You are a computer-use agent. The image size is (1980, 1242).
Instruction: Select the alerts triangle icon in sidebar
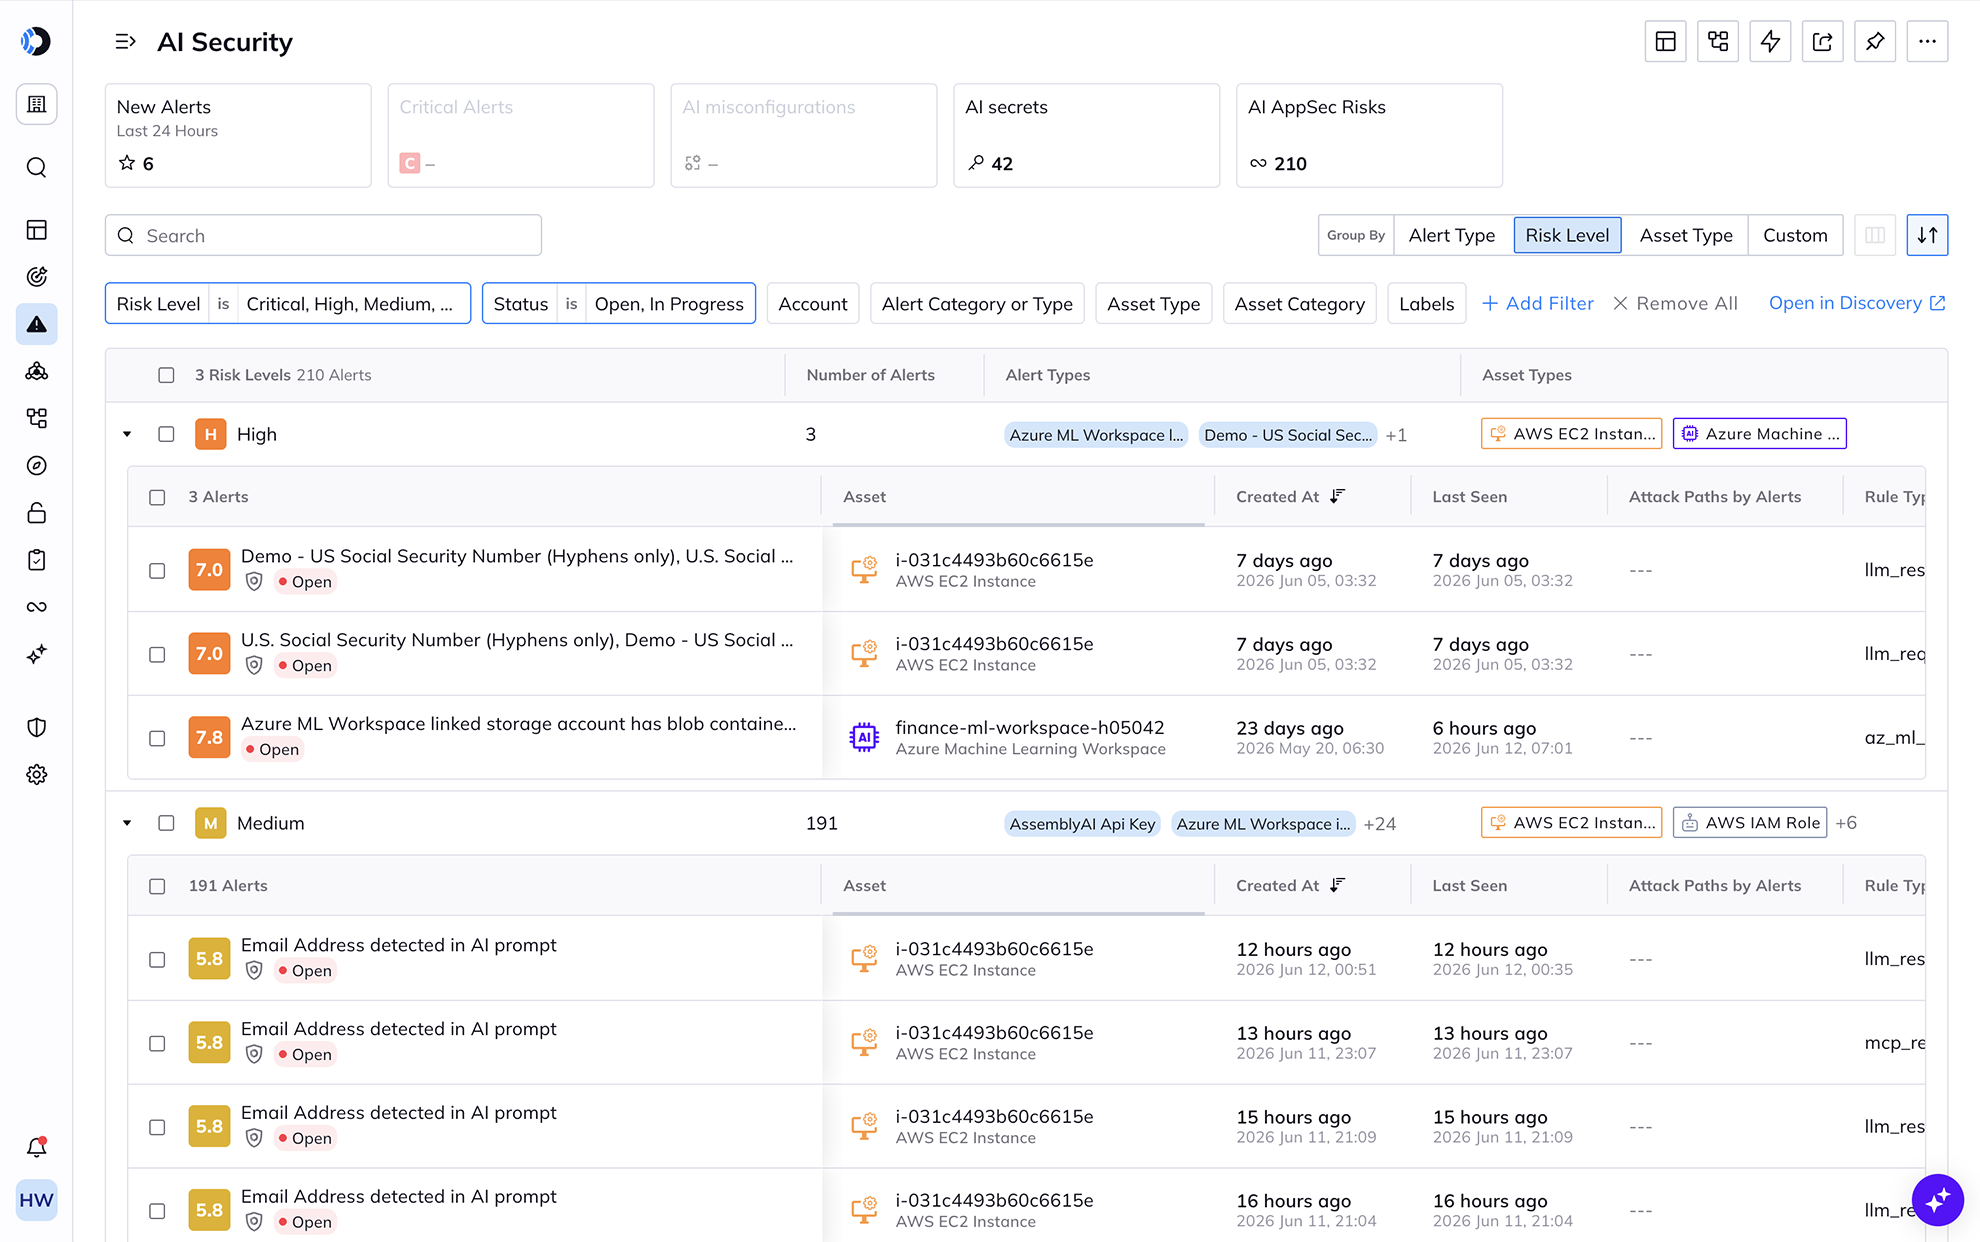pyautogui.click(x=36, y=324)
